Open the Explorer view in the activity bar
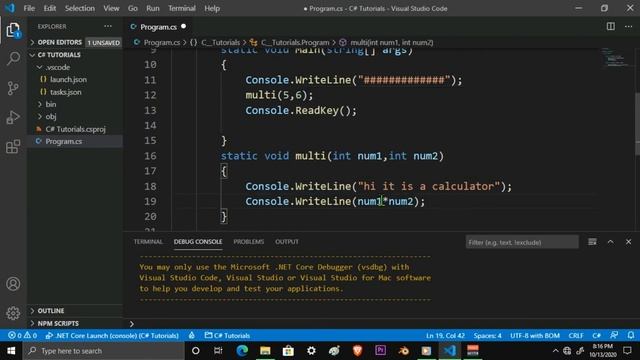This screenshot has height=360, width=640. 13,30
